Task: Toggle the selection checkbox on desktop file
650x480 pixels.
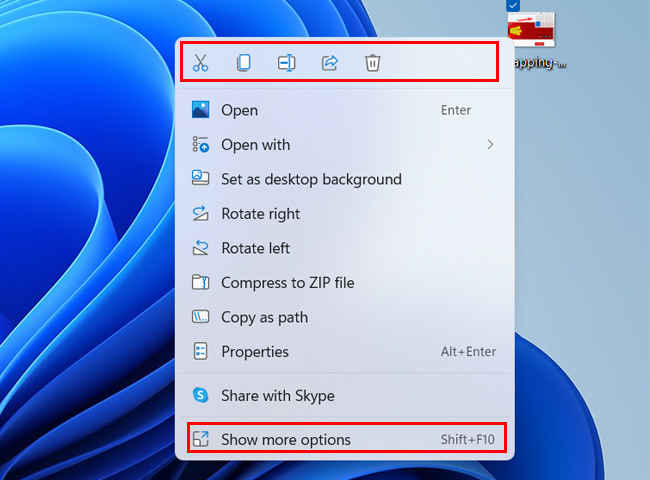Action: pyautogui.click(x=513, y=5)
